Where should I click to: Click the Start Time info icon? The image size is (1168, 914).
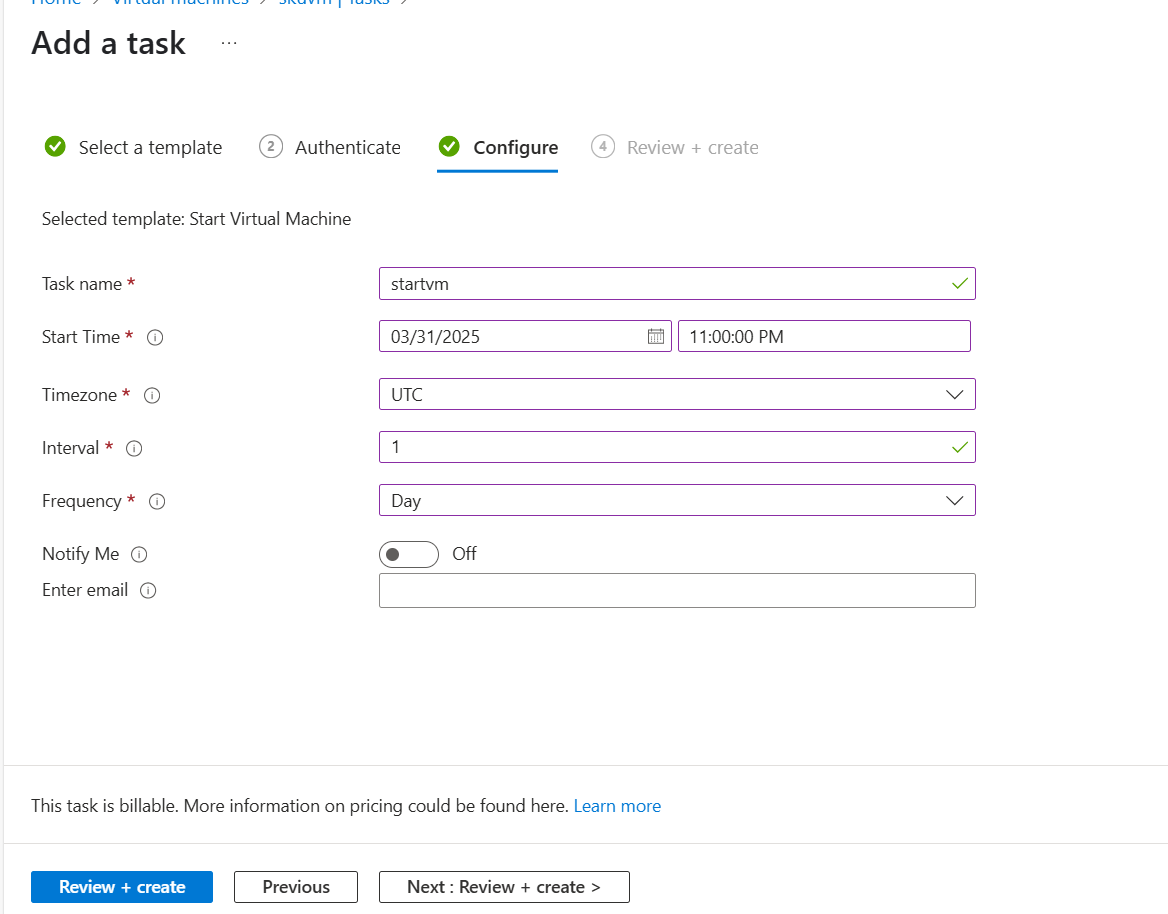click(155, 337)
